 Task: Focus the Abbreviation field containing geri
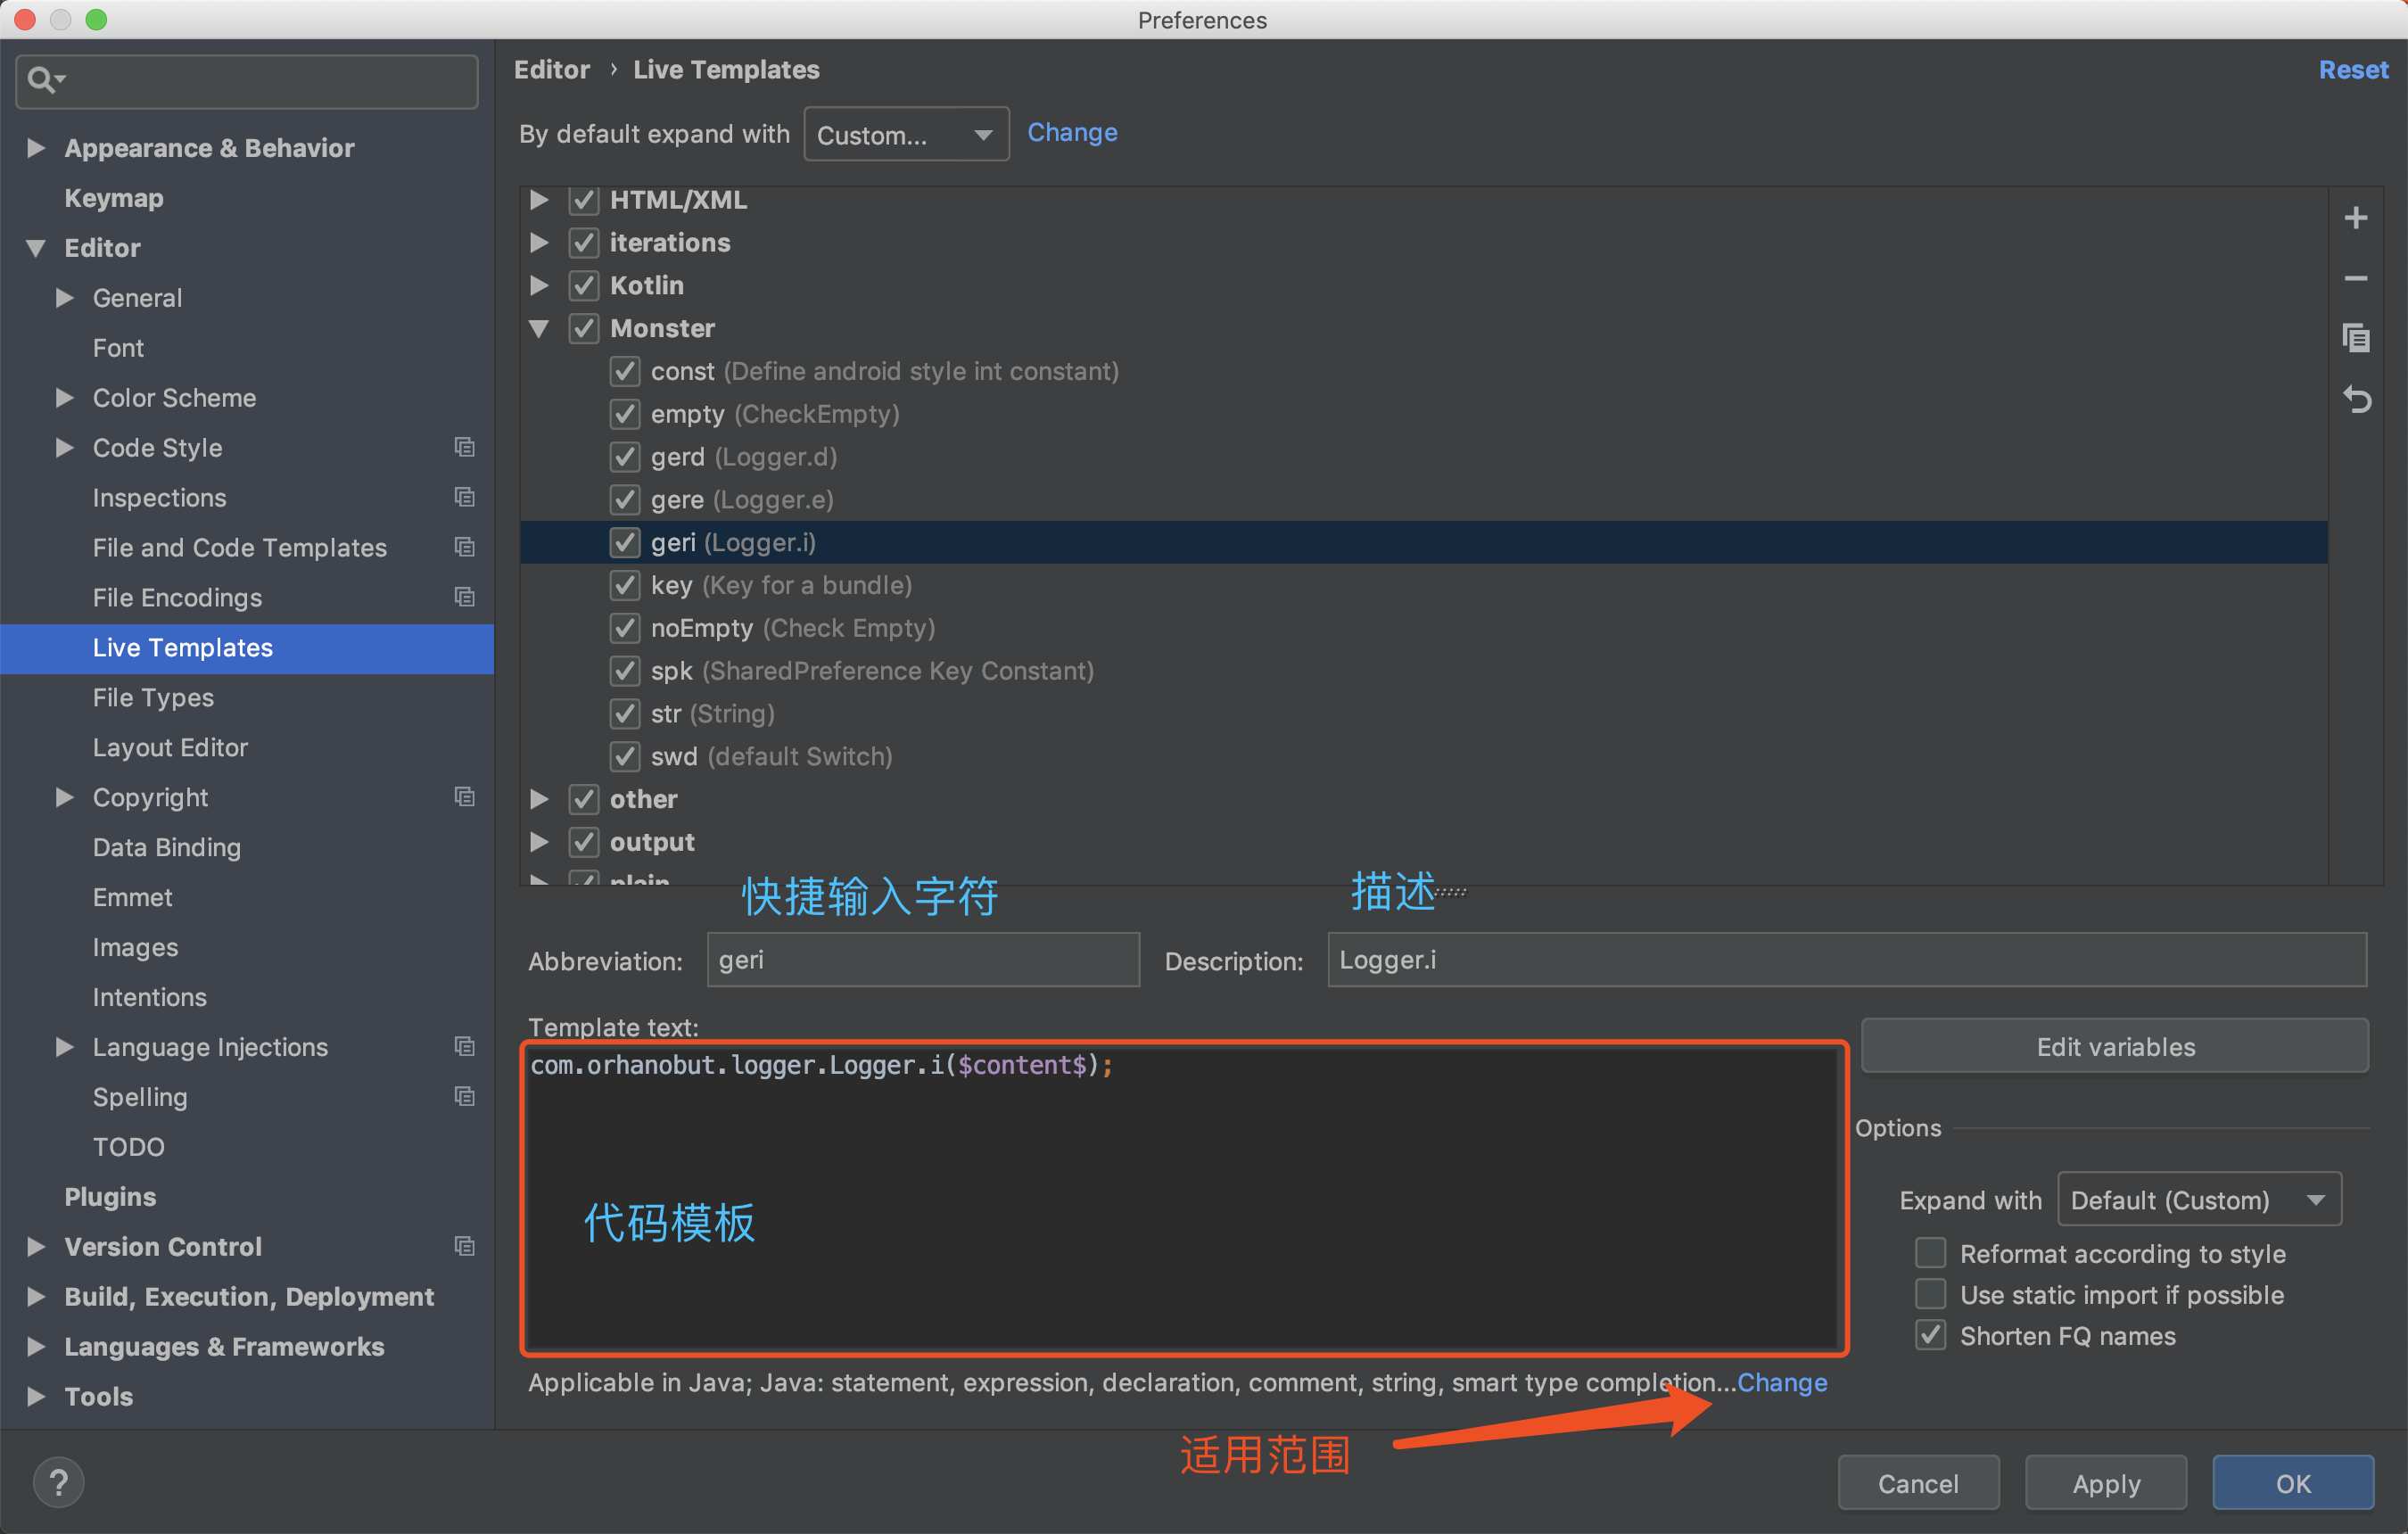923,960
